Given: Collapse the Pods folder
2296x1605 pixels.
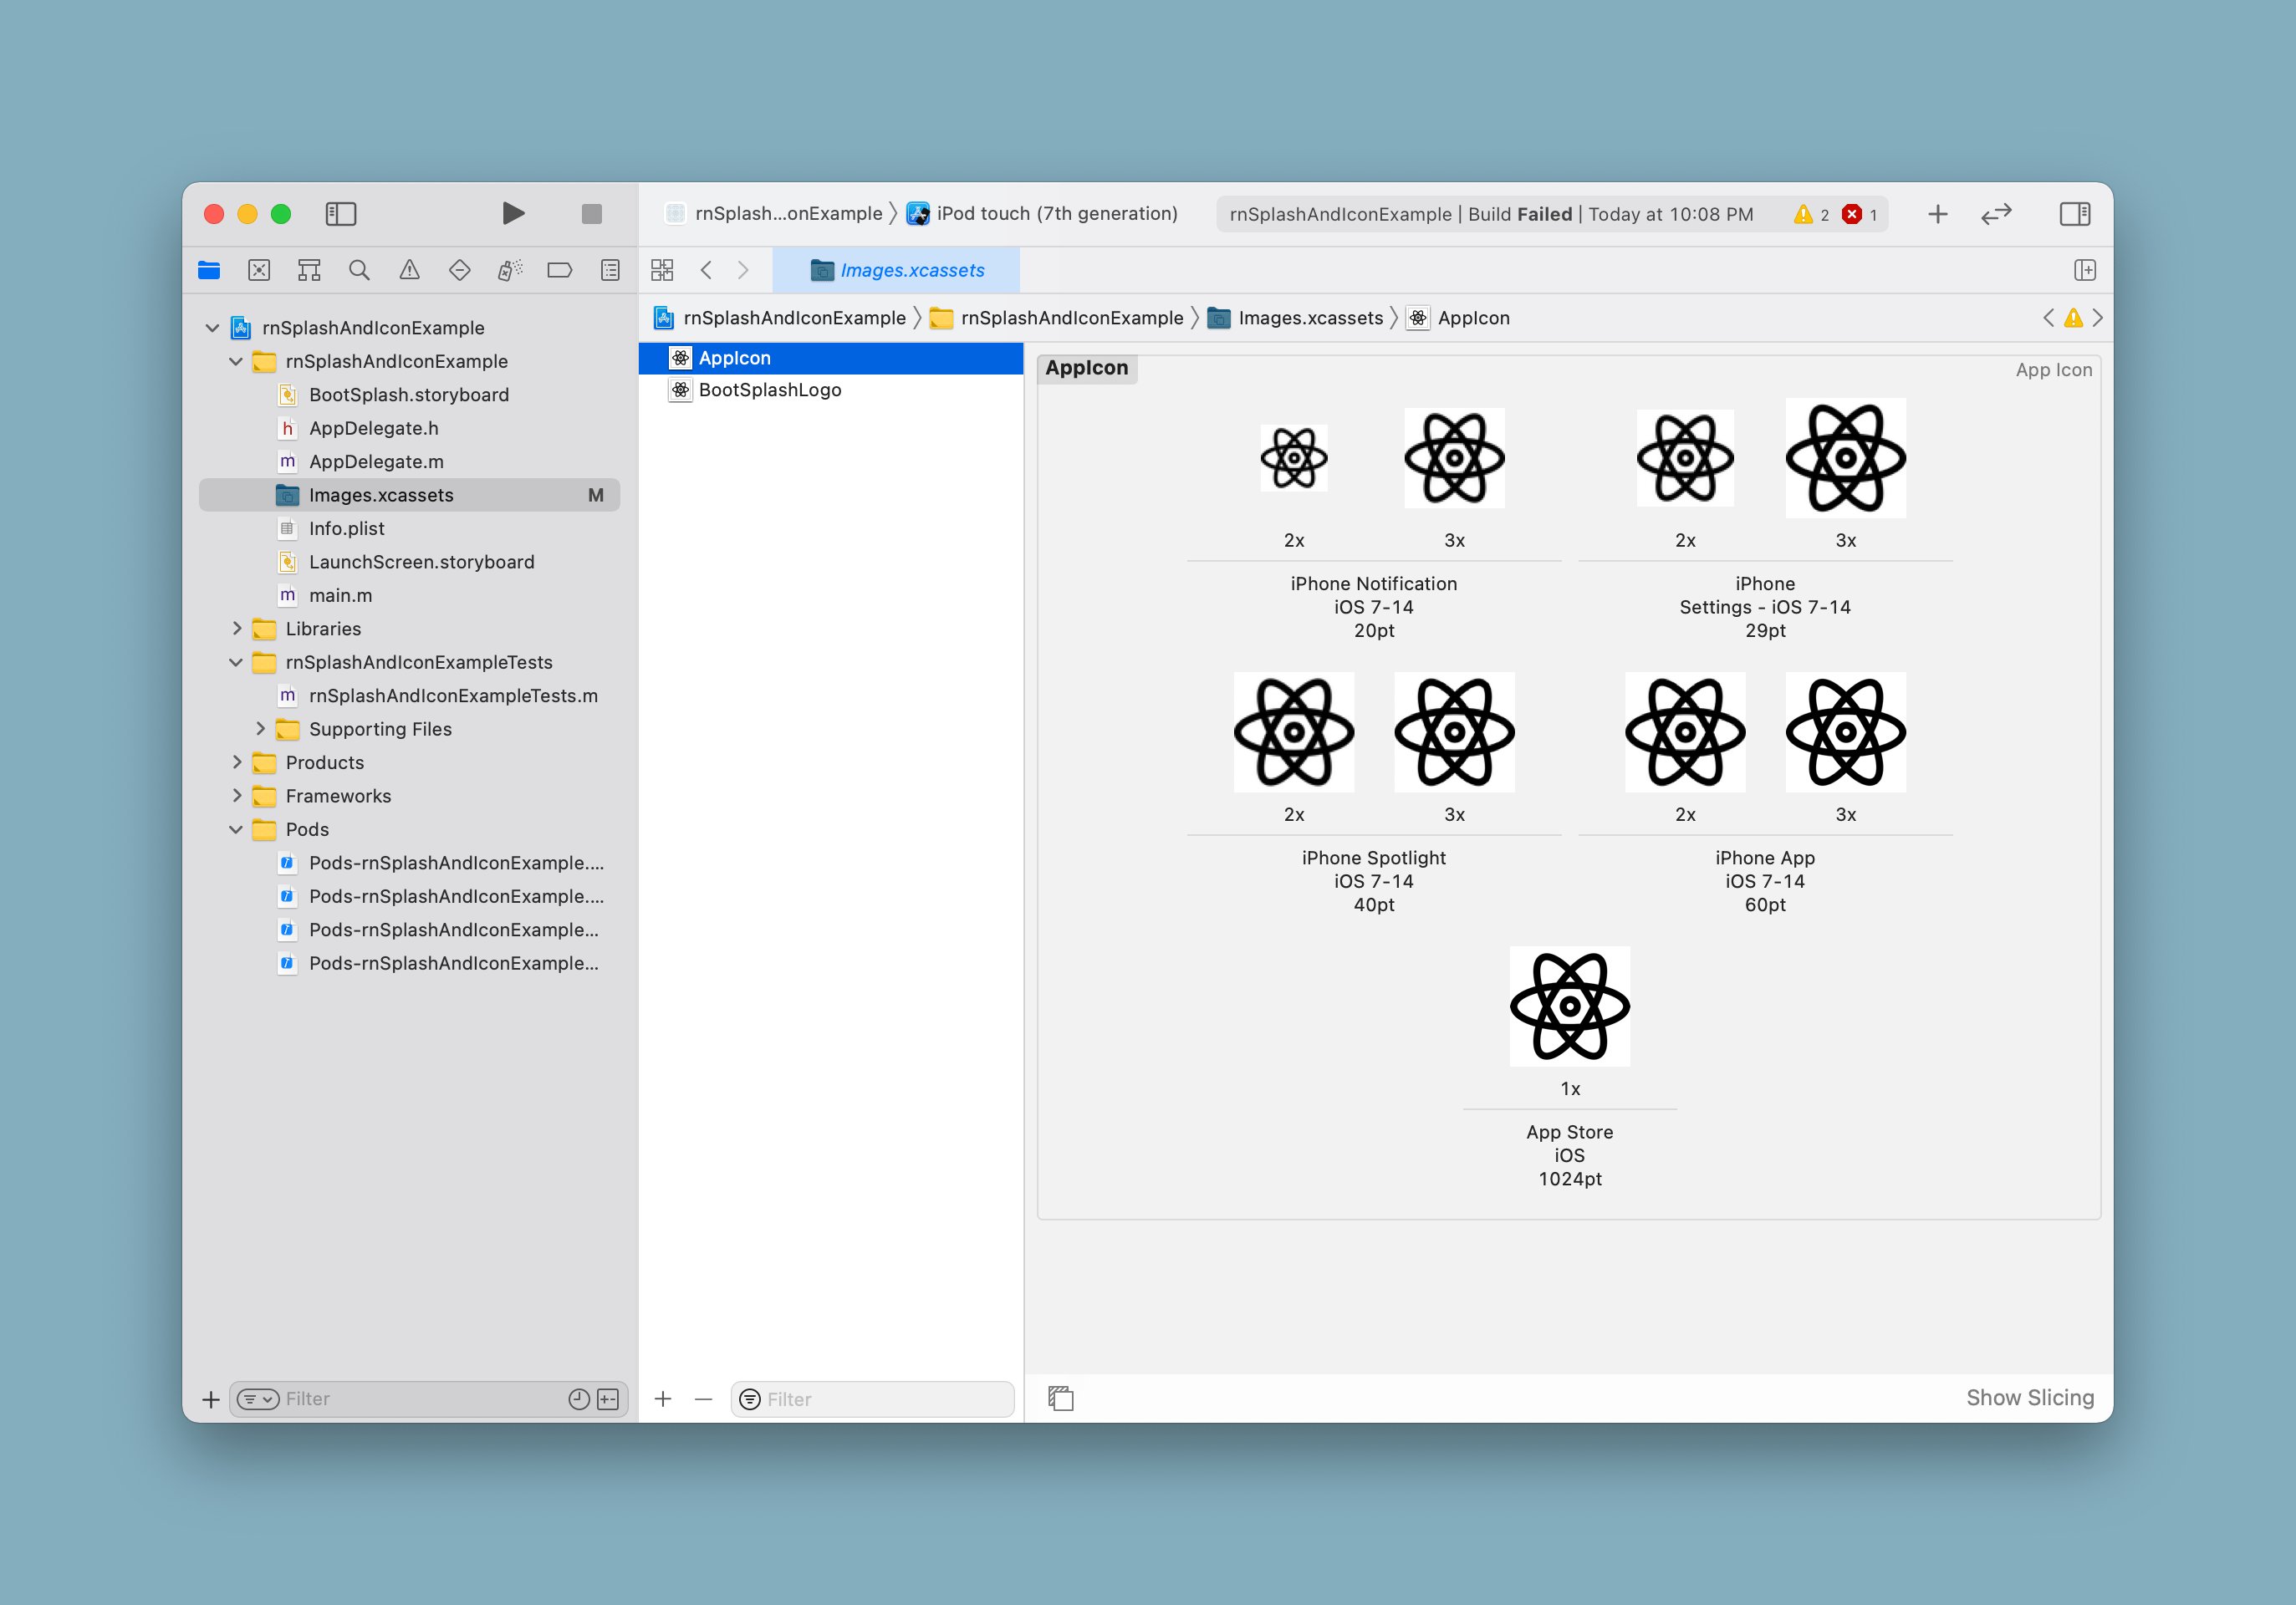Looking at the screenshot, I should pyautogui.click(x=236, y=829).
